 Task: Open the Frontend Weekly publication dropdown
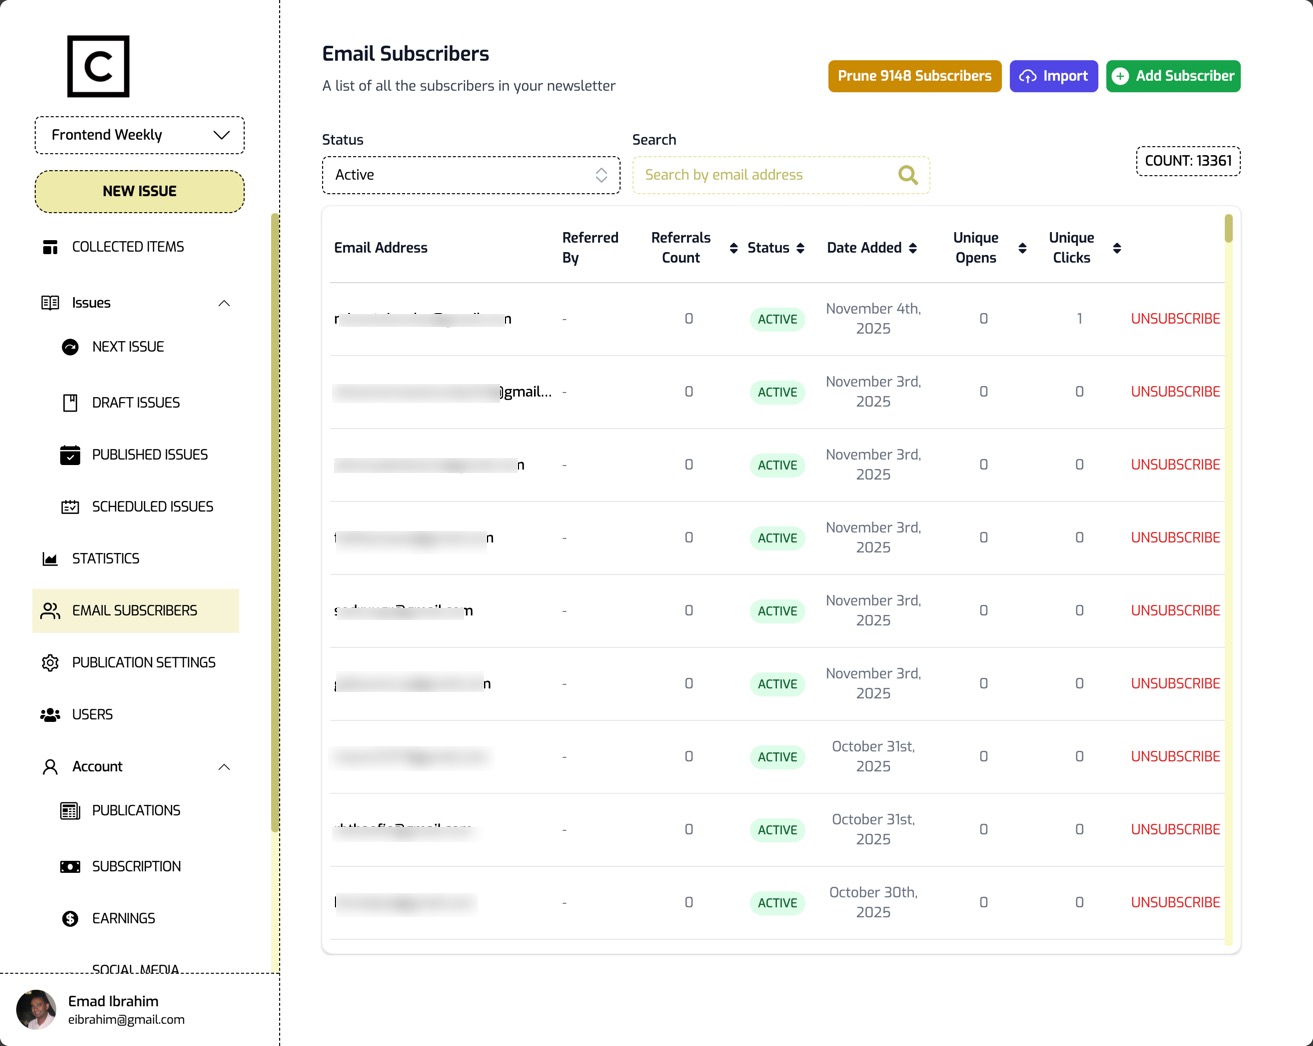click(139, 134)
